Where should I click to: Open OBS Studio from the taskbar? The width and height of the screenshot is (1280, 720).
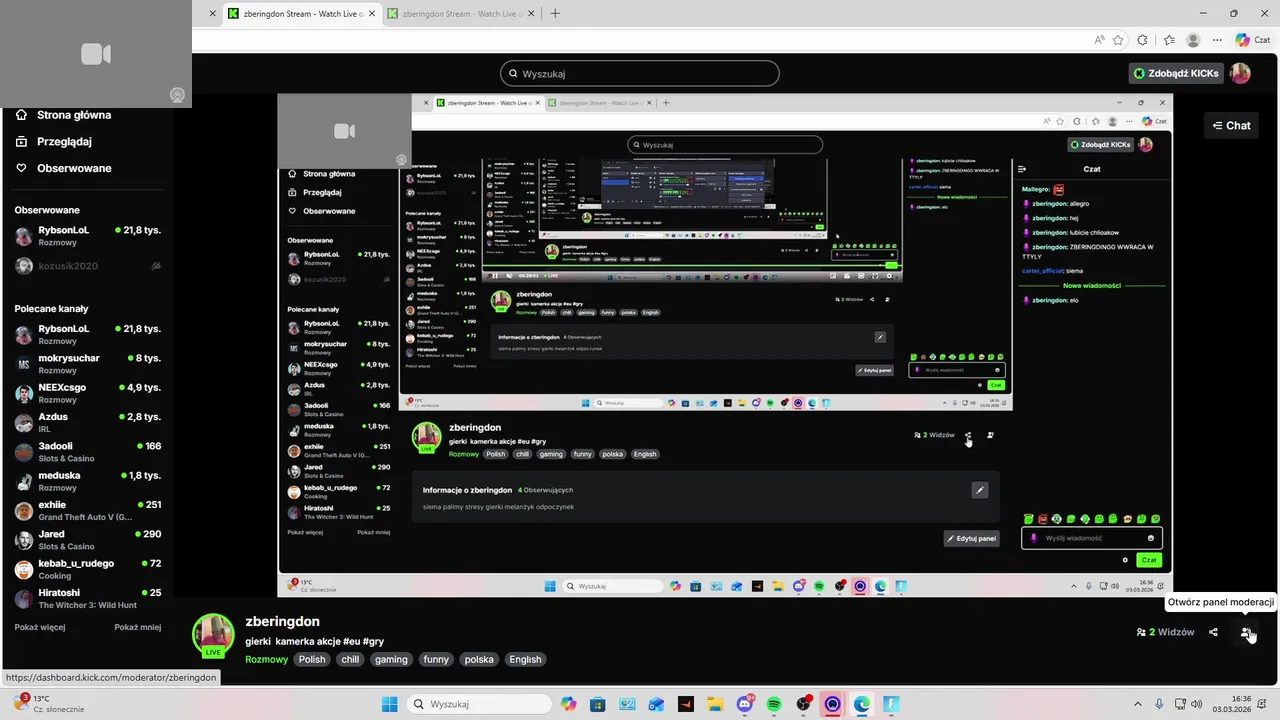[x=803, y=704]
